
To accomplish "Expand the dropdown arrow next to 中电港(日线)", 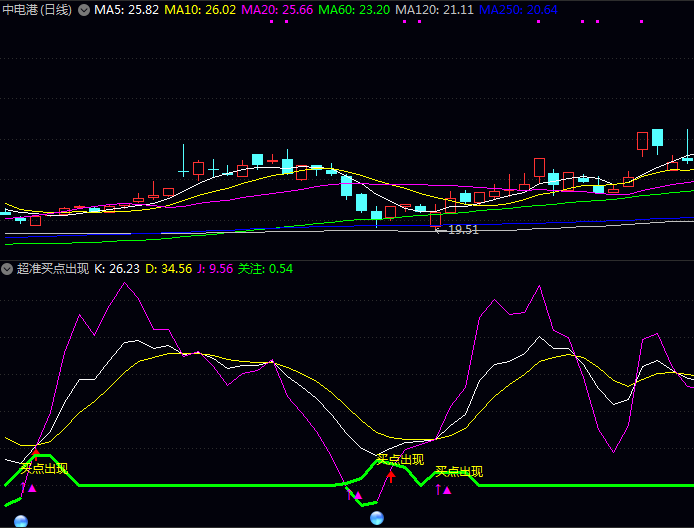I will click(x=83, y=9).
